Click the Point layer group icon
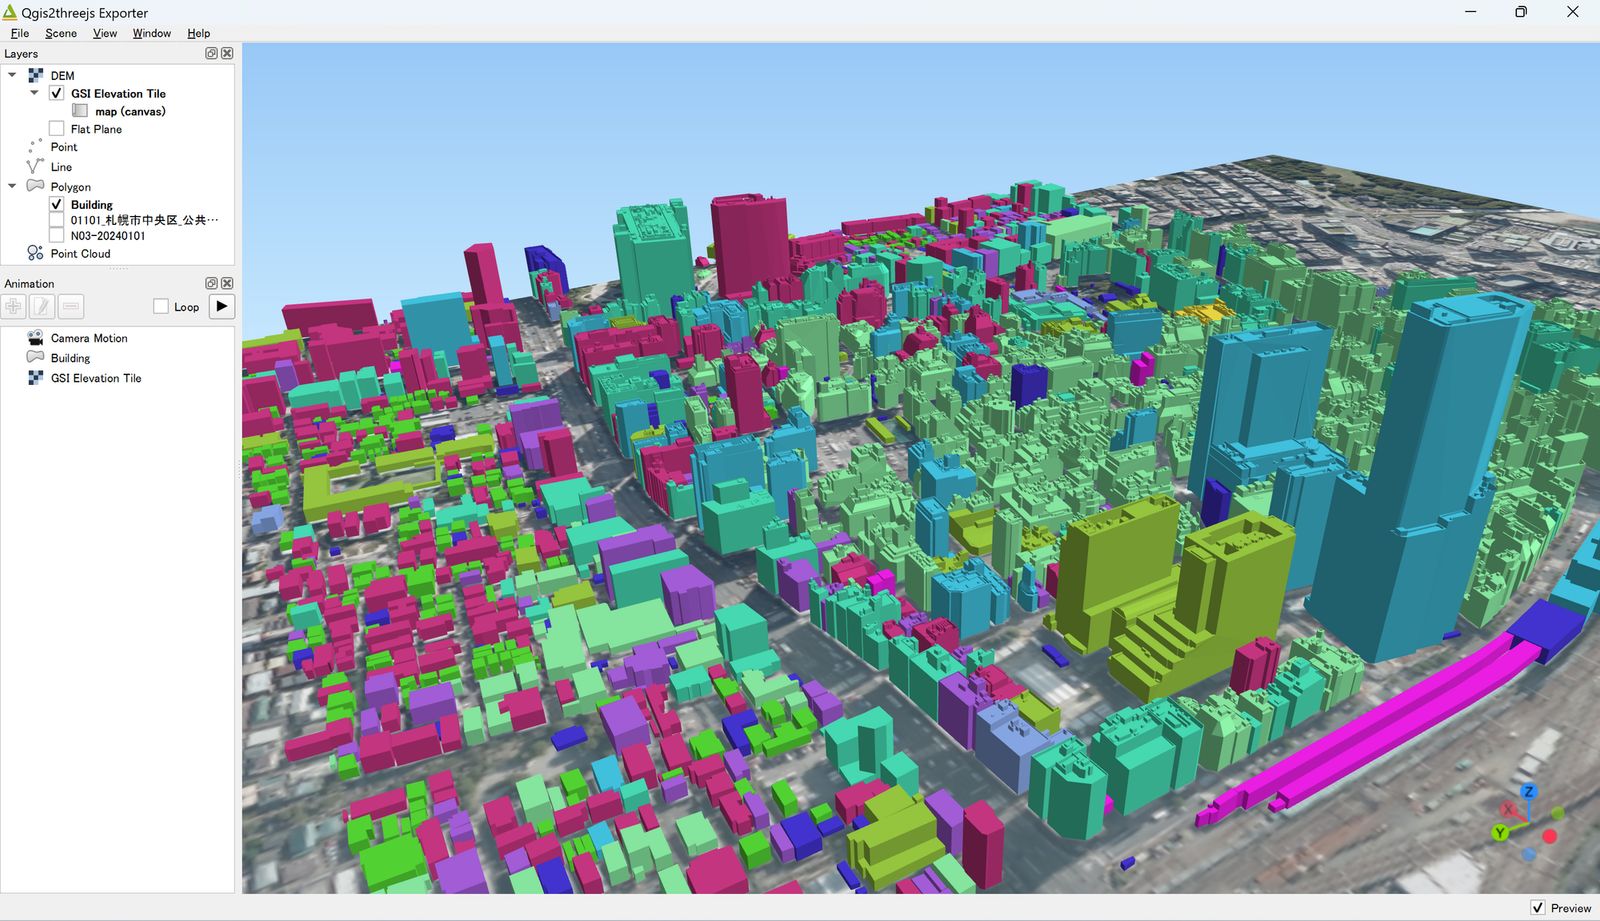 (x=36, y=147)
